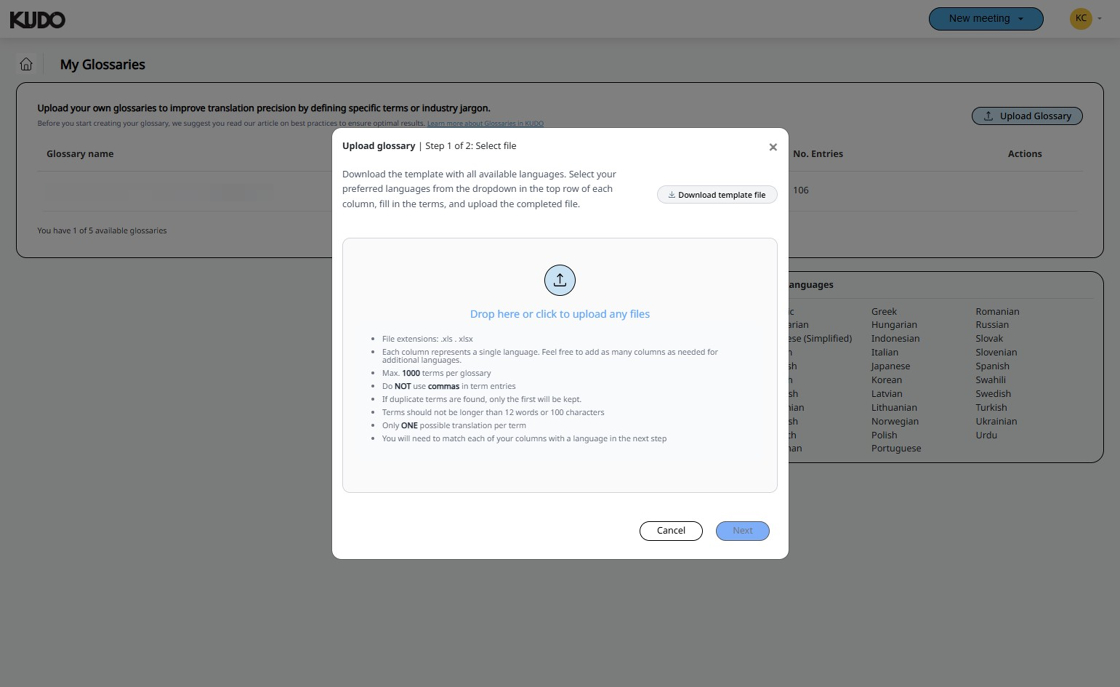The width and height of the screenshot is (1120, 687).
Task: Select Polish in the languages list
Action: point(884,435)
